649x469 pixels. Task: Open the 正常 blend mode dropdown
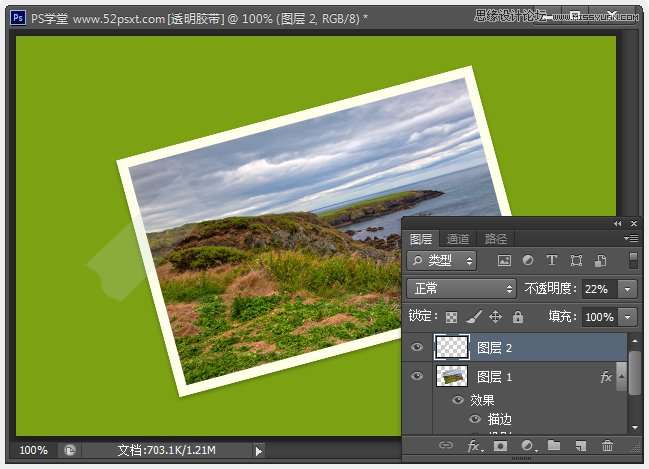[461, 289]
